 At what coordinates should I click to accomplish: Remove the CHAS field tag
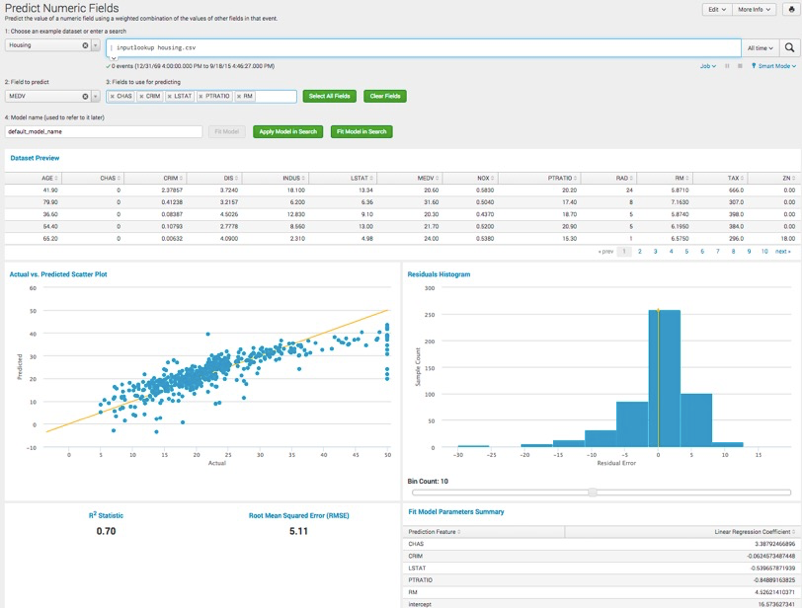[x=112, y=96]
